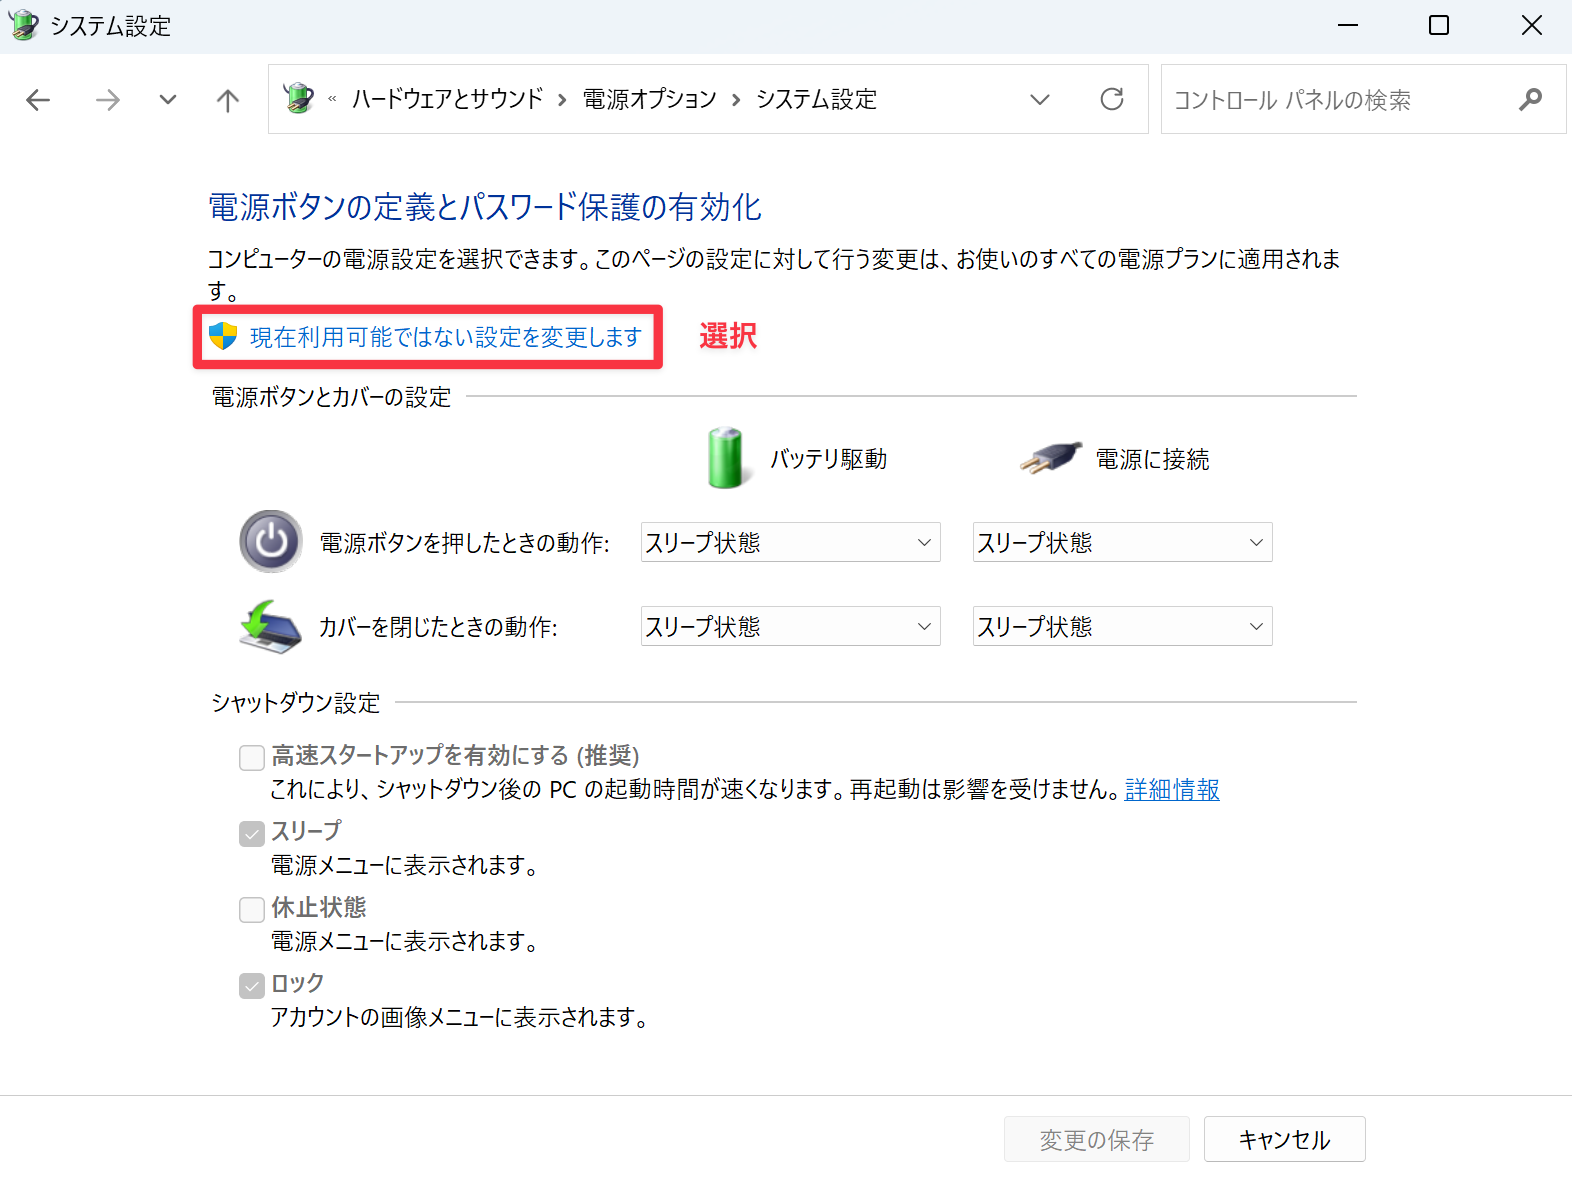This screenshot has width=1572, height=1179.
Task: Click the キャンセル button
Action: click(1284, 1139)
